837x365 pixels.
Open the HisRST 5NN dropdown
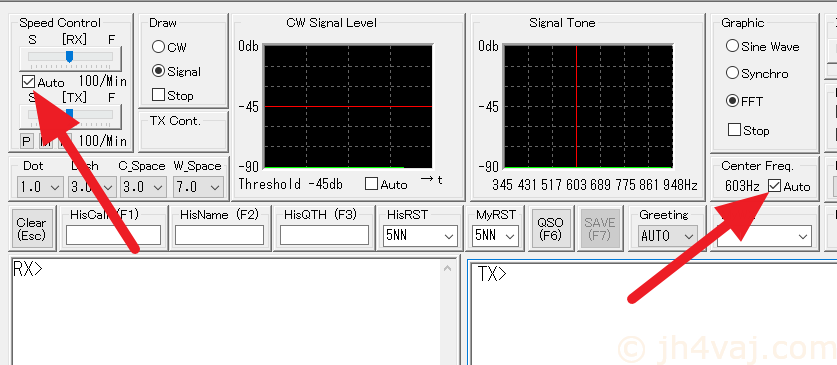pos(420,235)
